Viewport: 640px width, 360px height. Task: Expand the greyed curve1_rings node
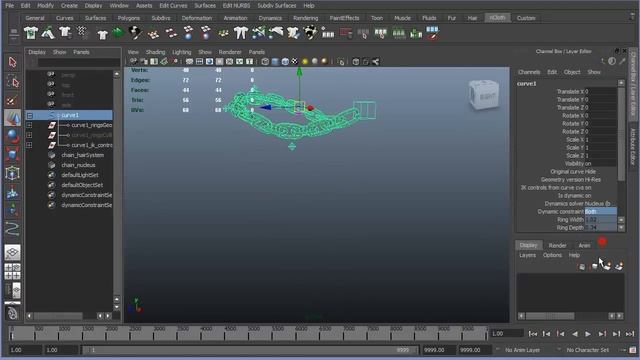(x=29, y=135)
